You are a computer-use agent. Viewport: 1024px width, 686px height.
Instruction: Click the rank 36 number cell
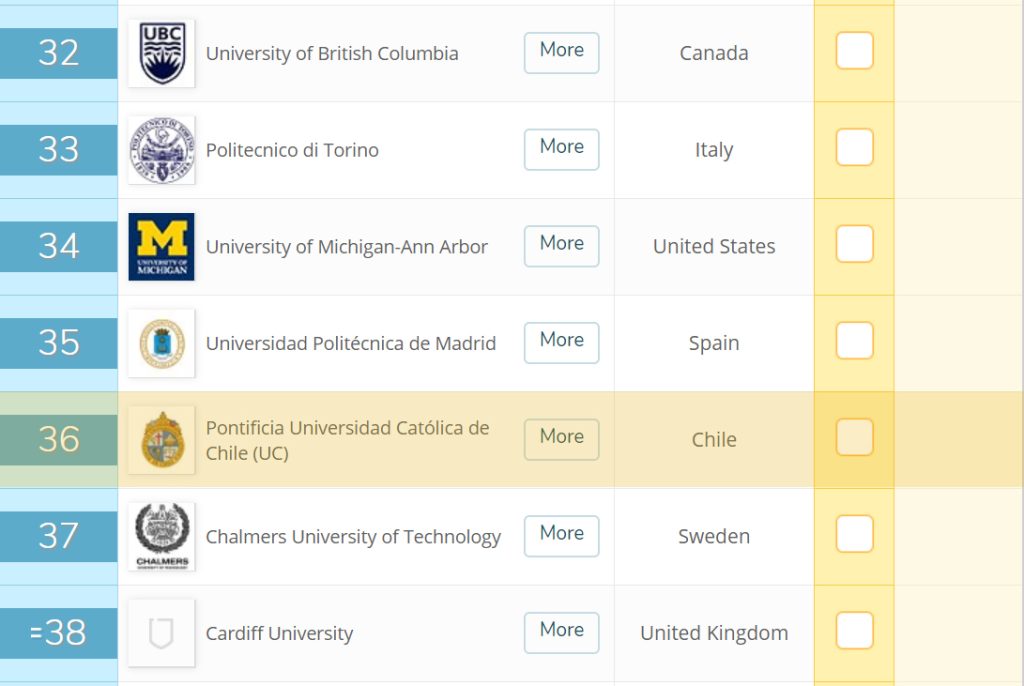tap(58, 440)
